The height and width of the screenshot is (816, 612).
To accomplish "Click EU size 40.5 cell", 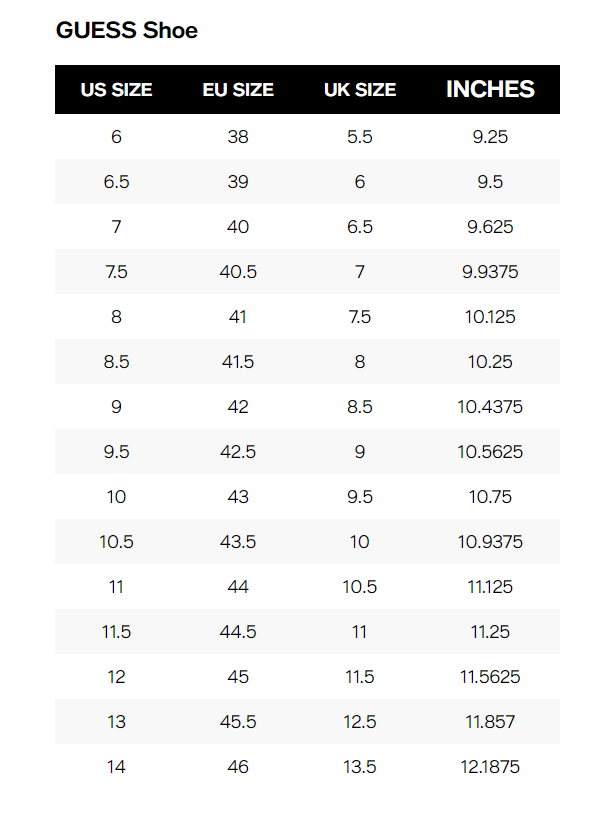I will tap(238, 272).
